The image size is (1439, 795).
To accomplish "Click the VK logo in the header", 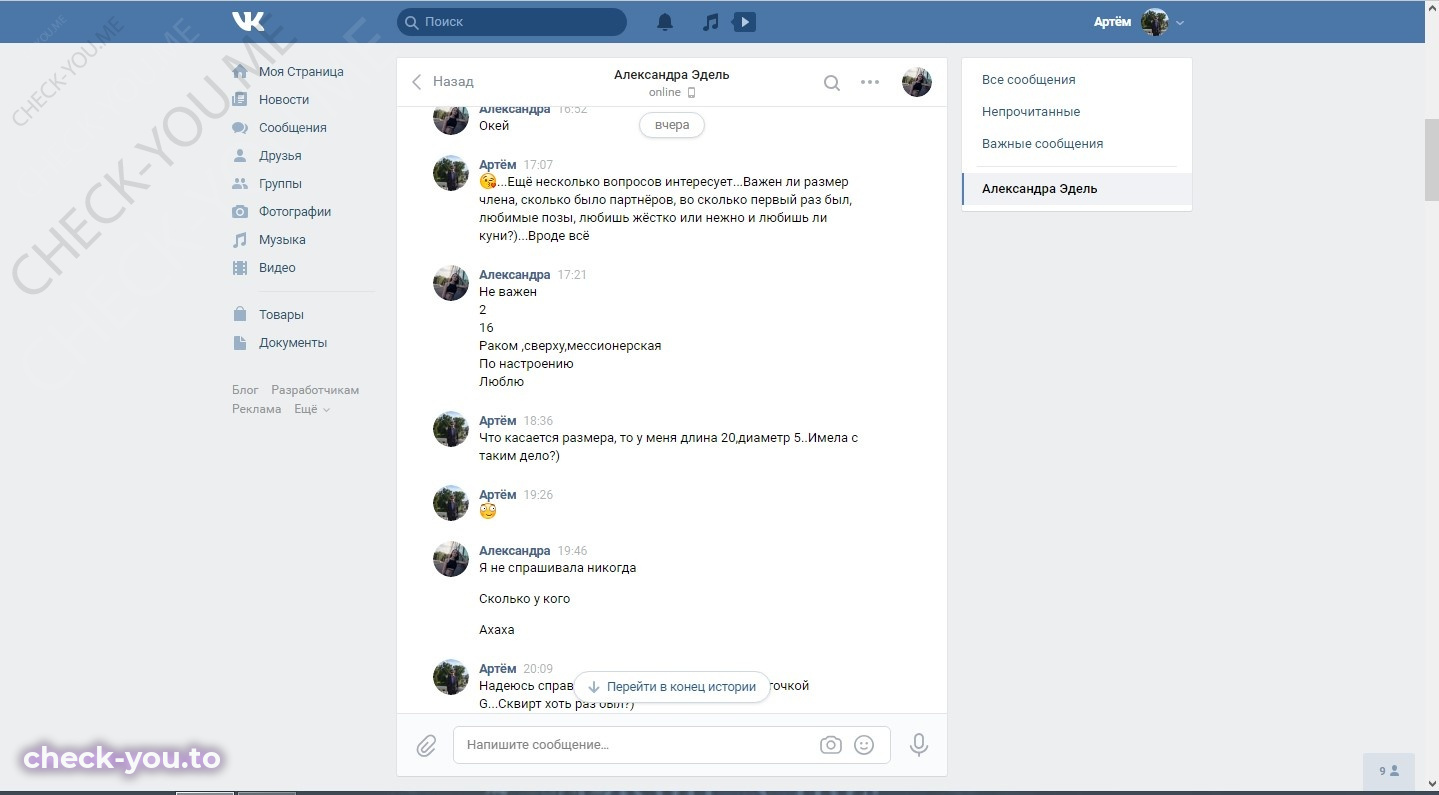I will [248, 21].
